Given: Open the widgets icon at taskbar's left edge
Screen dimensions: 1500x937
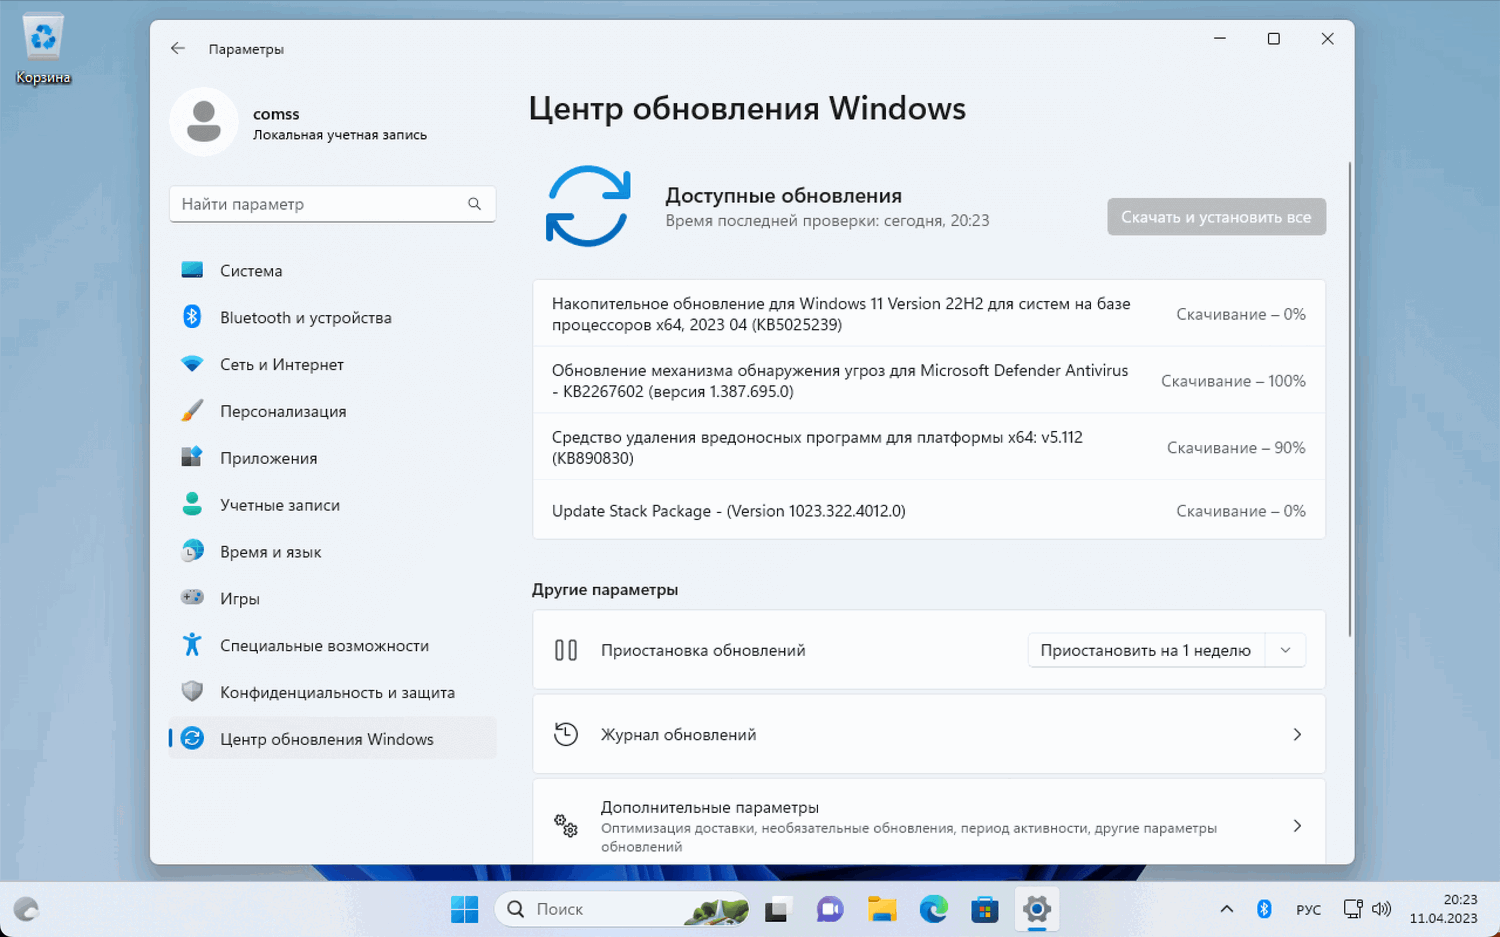Looking at the screenshot, I should click(26, 909).
